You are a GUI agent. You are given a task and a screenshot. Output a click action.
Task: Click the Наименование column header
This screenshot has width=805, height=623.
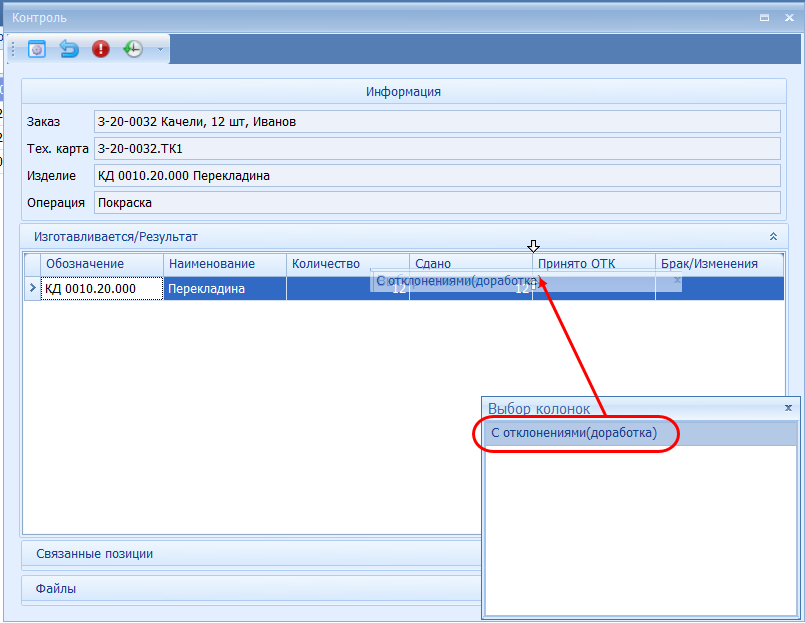pyautogui.click(x=225, y=264)
